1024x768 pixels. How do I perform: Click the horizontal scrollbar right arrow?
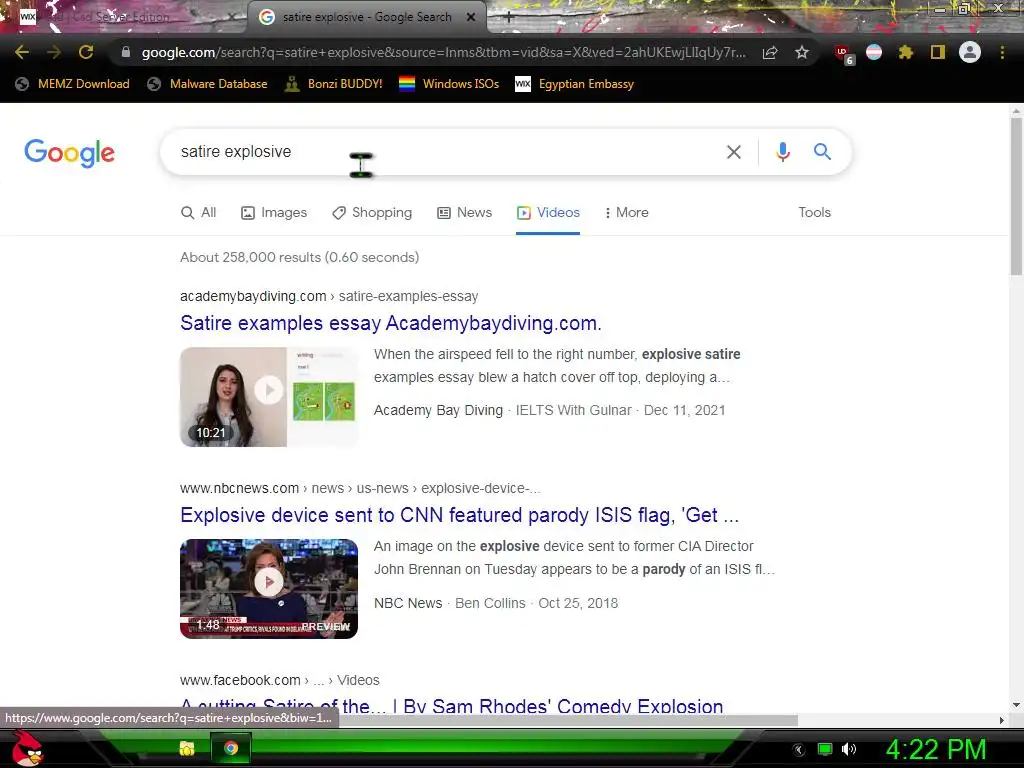(x=1002, y=720)
